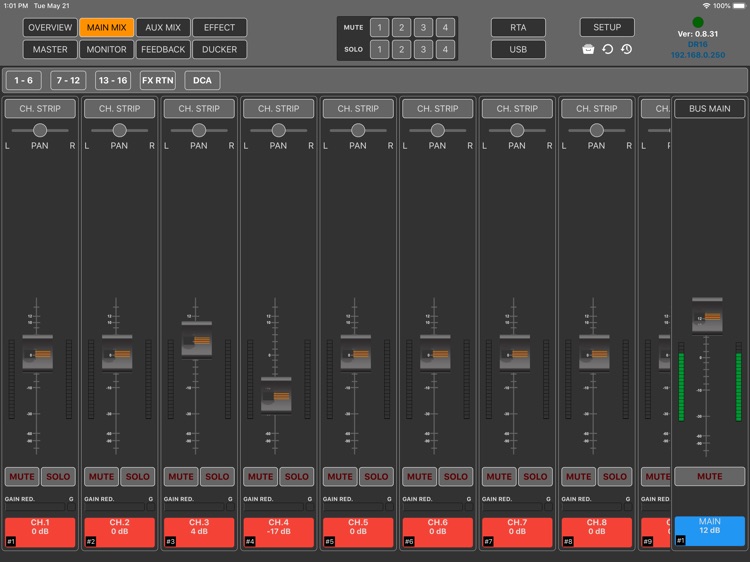Select the CH.3 4 dB channel label

(199, 532)
